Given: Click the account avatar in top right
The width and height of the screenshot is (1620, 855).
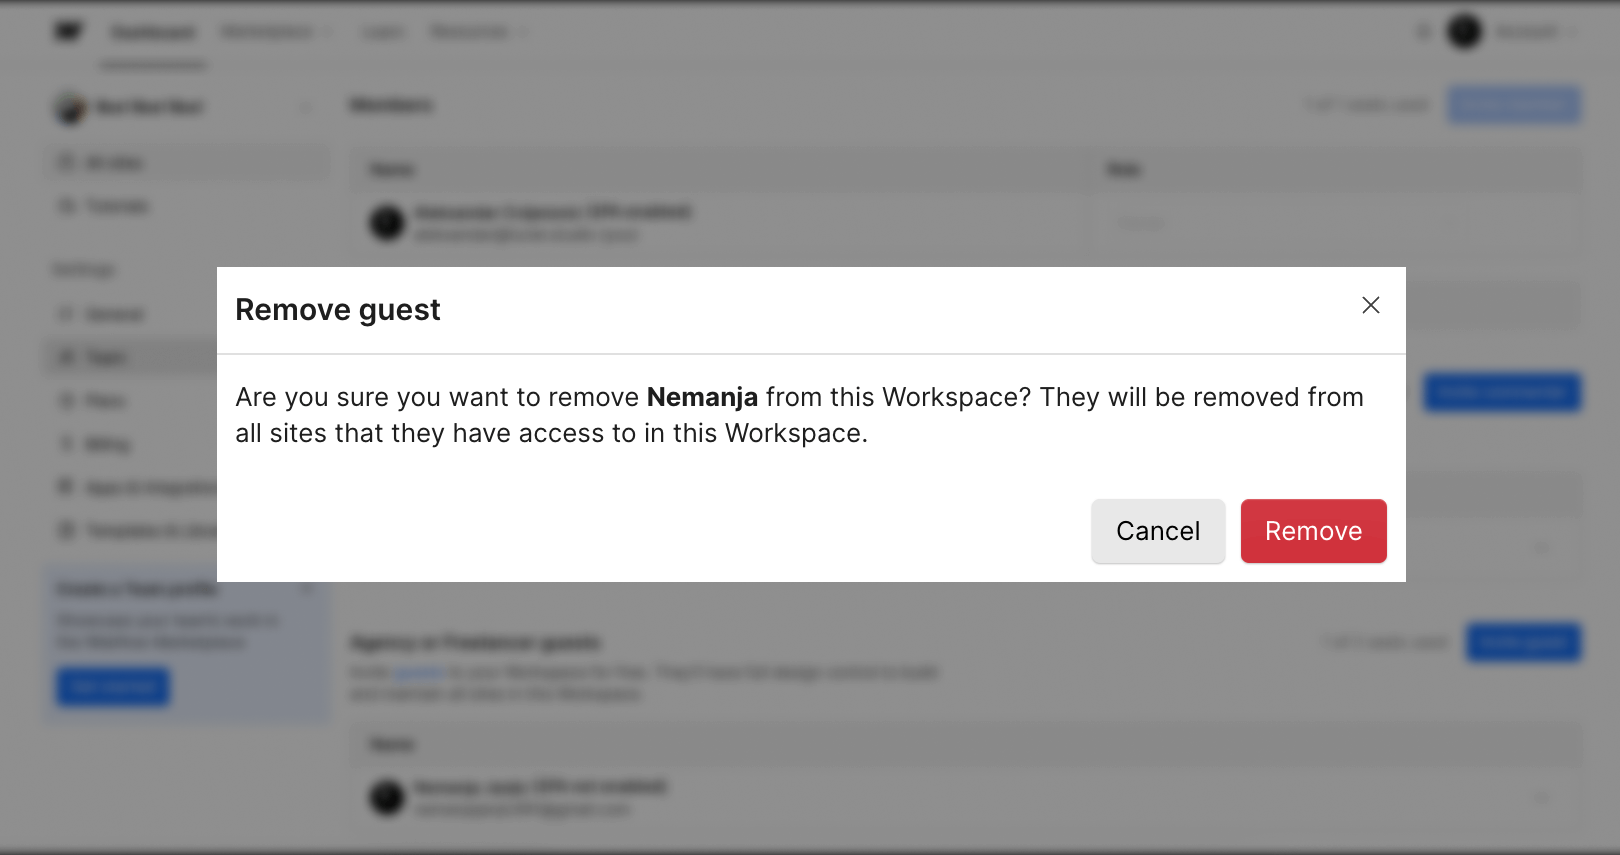Looking at the screenshot, I should [x=1464, y=33].
